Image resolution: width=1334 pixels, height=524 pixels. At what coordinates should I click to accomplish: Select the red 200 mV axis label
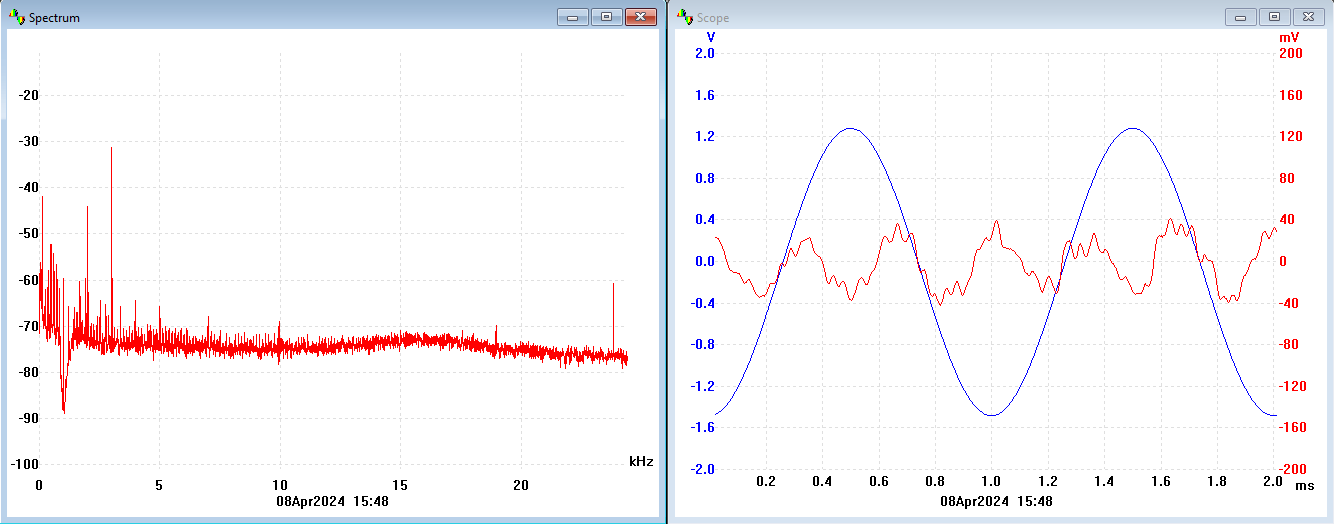1291,53
